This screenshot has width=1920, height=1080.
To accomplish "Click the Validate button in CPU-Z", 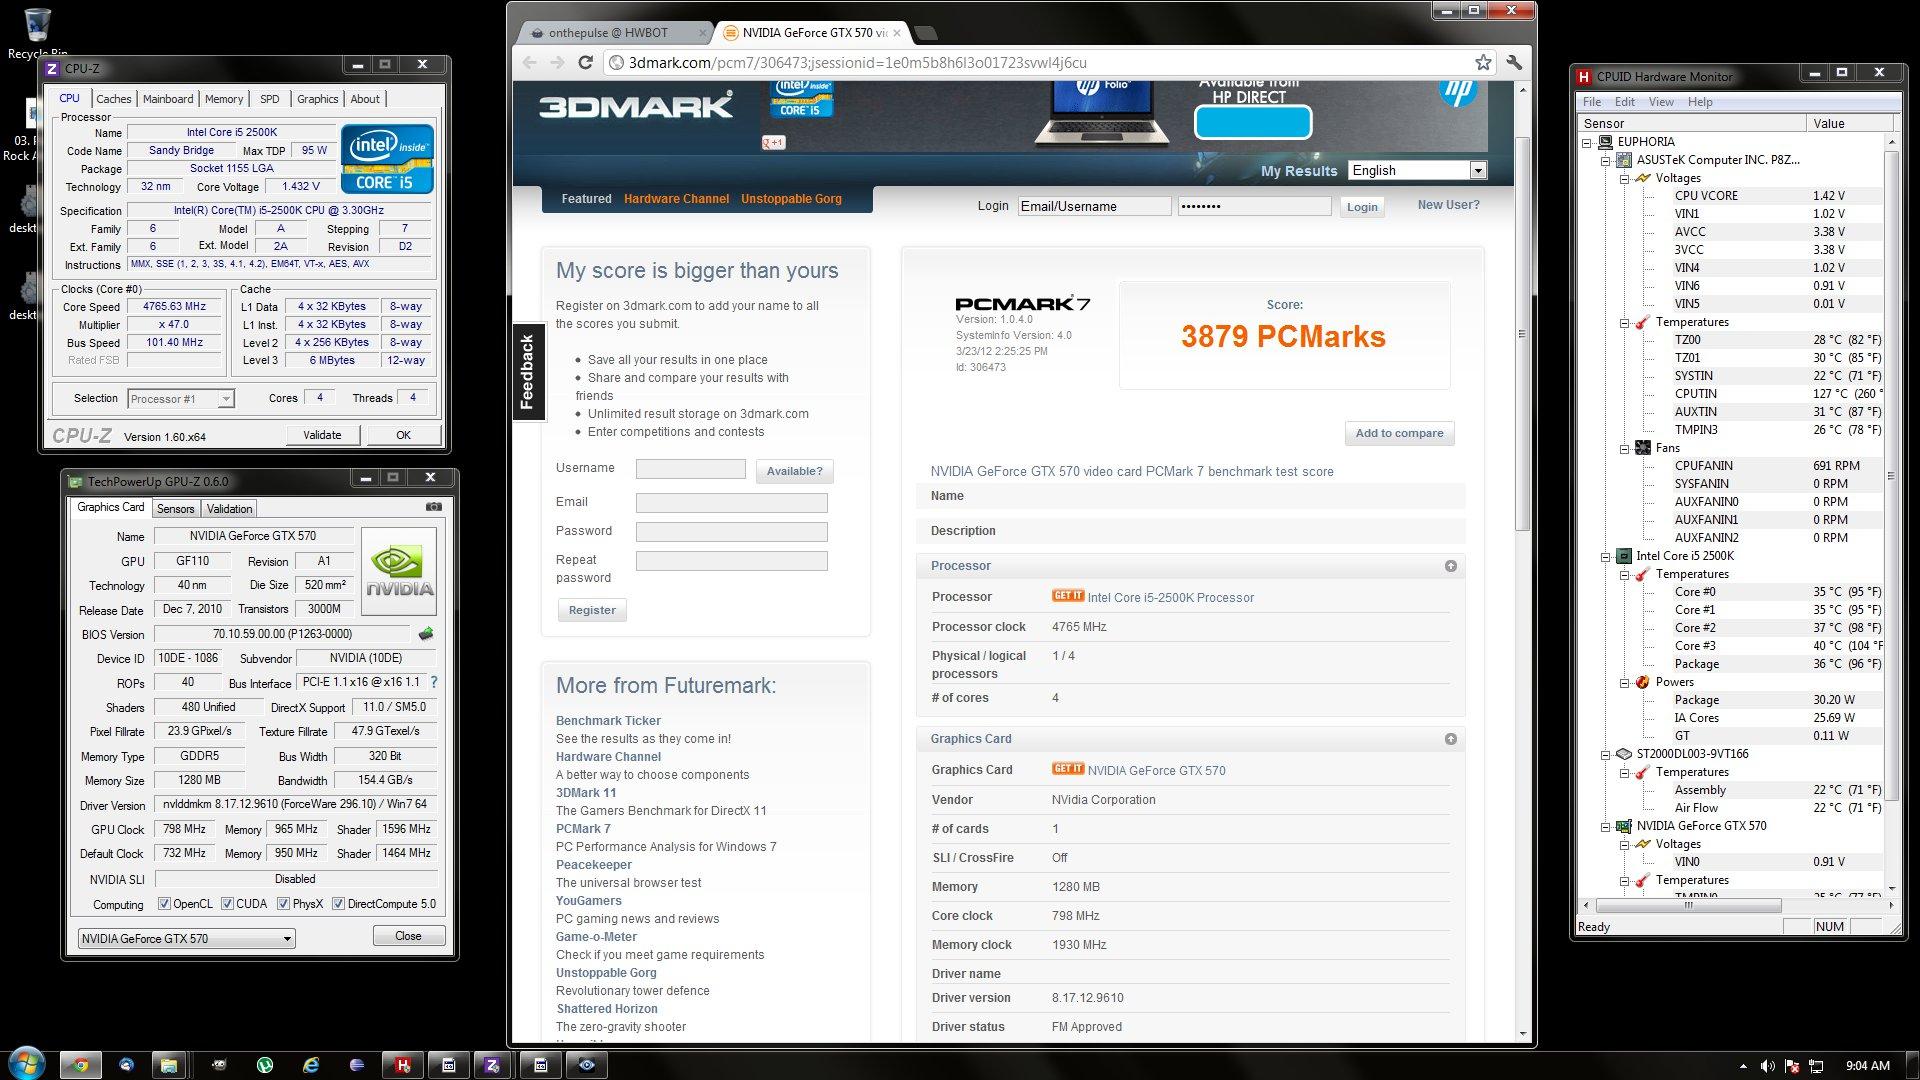I will [x=322, y=435].
